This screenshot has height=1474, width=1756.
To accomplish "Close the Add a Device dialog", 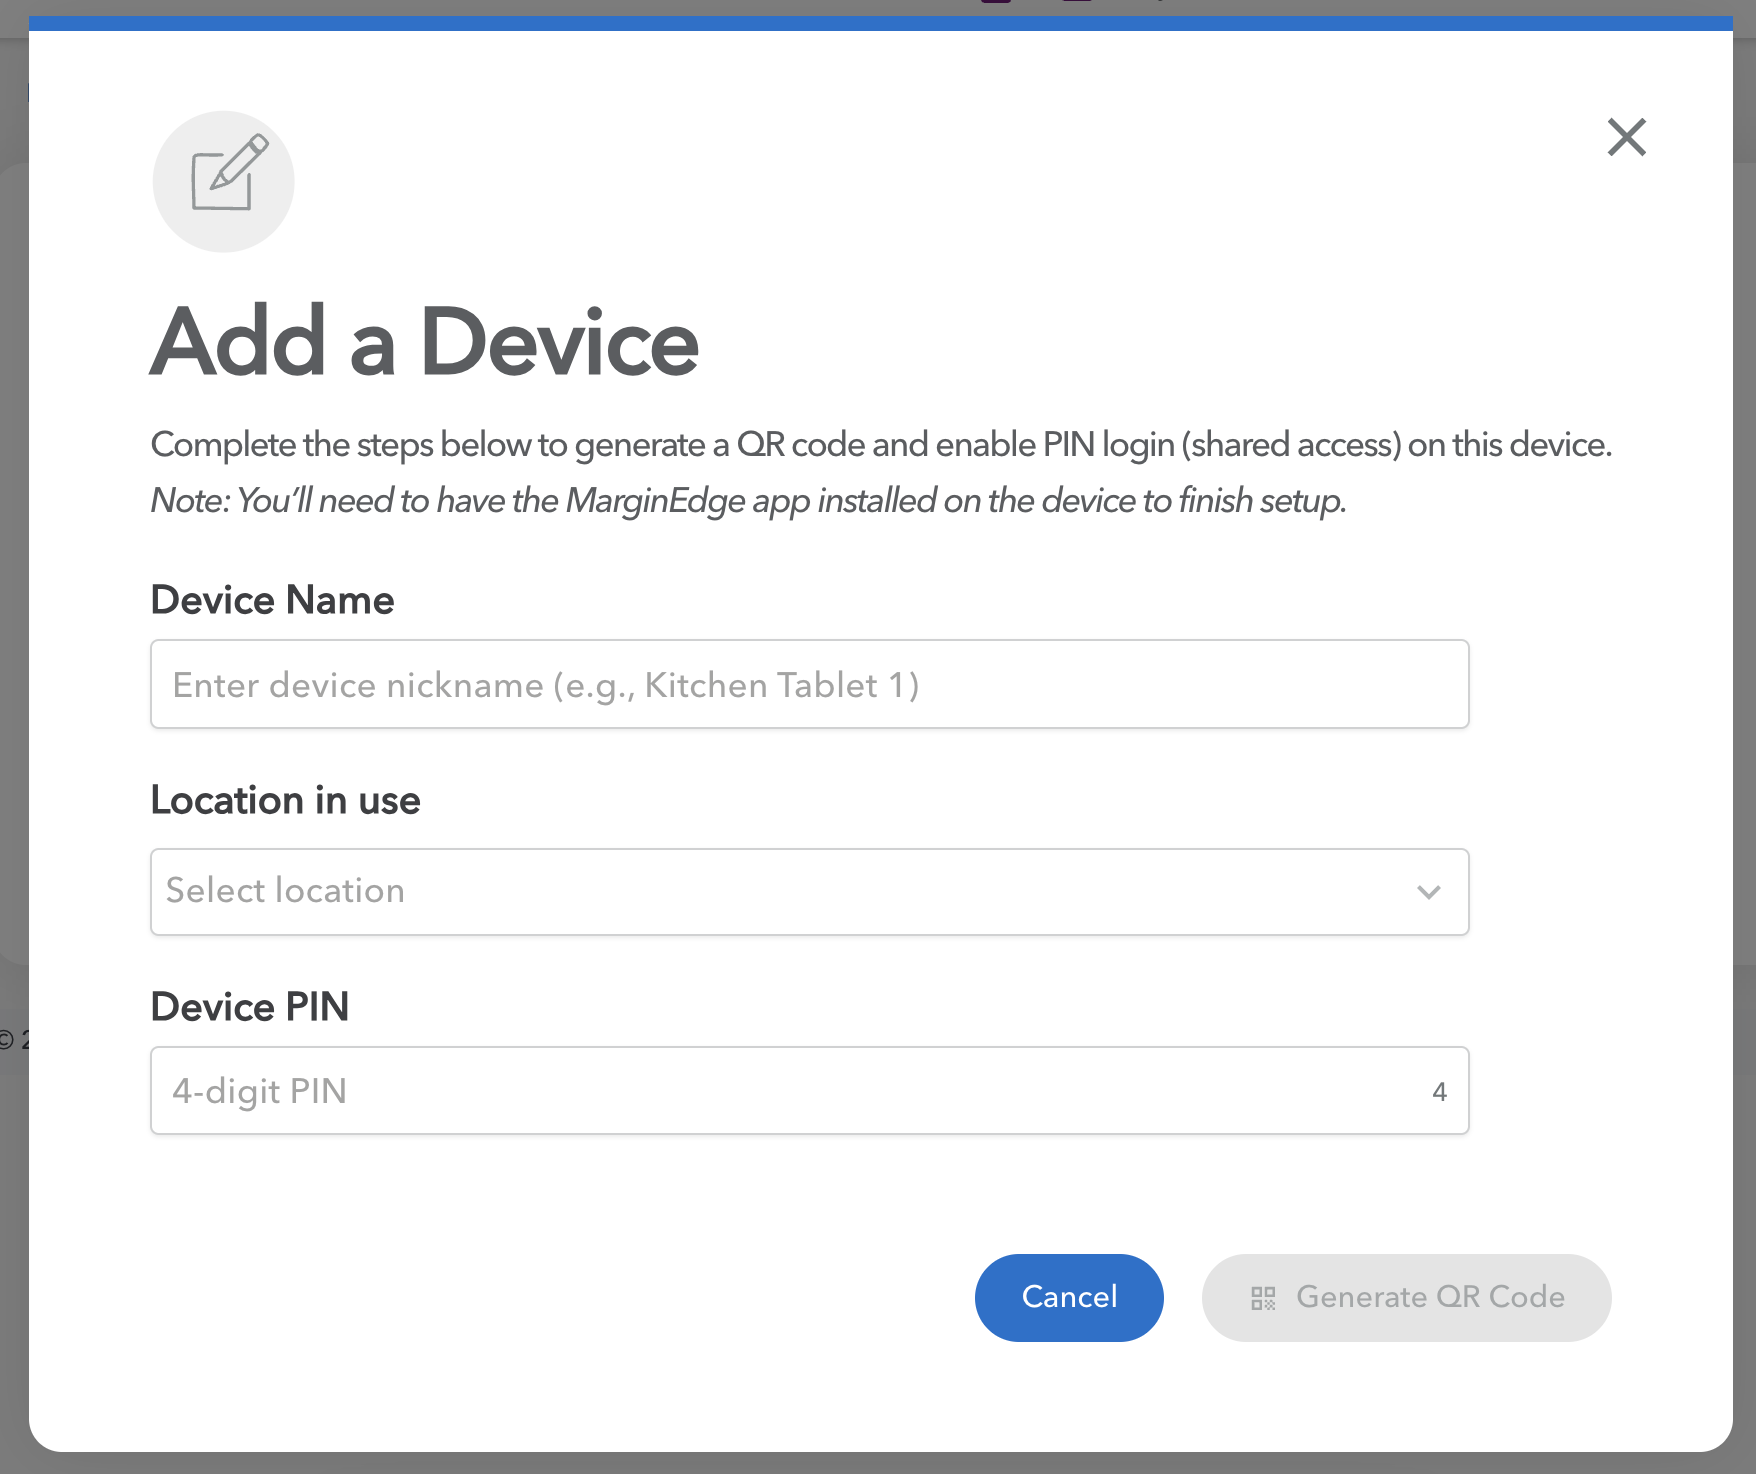I will pyautogui.click(x=1626, y=138).
